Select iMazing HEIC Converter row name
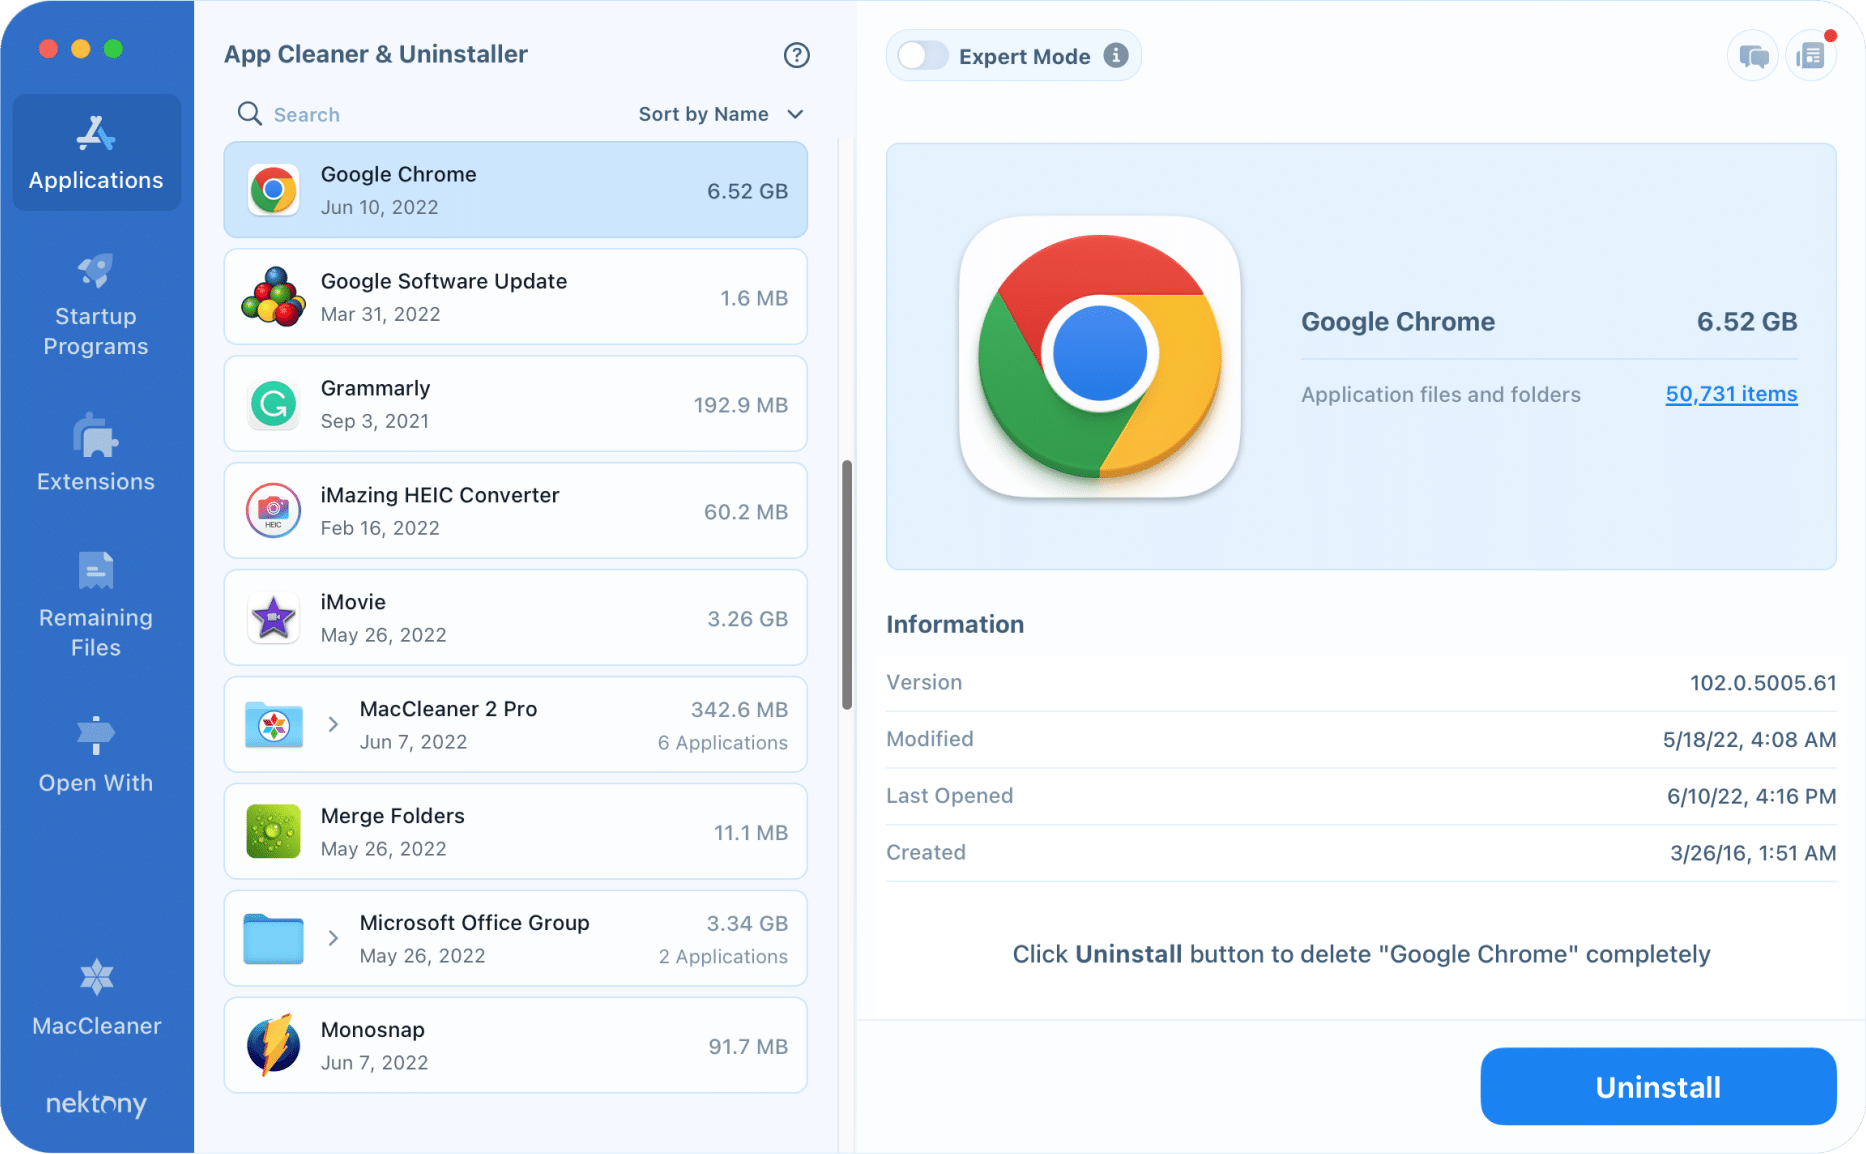This screenshot has width=1866, height=1154. pos(440,495)
